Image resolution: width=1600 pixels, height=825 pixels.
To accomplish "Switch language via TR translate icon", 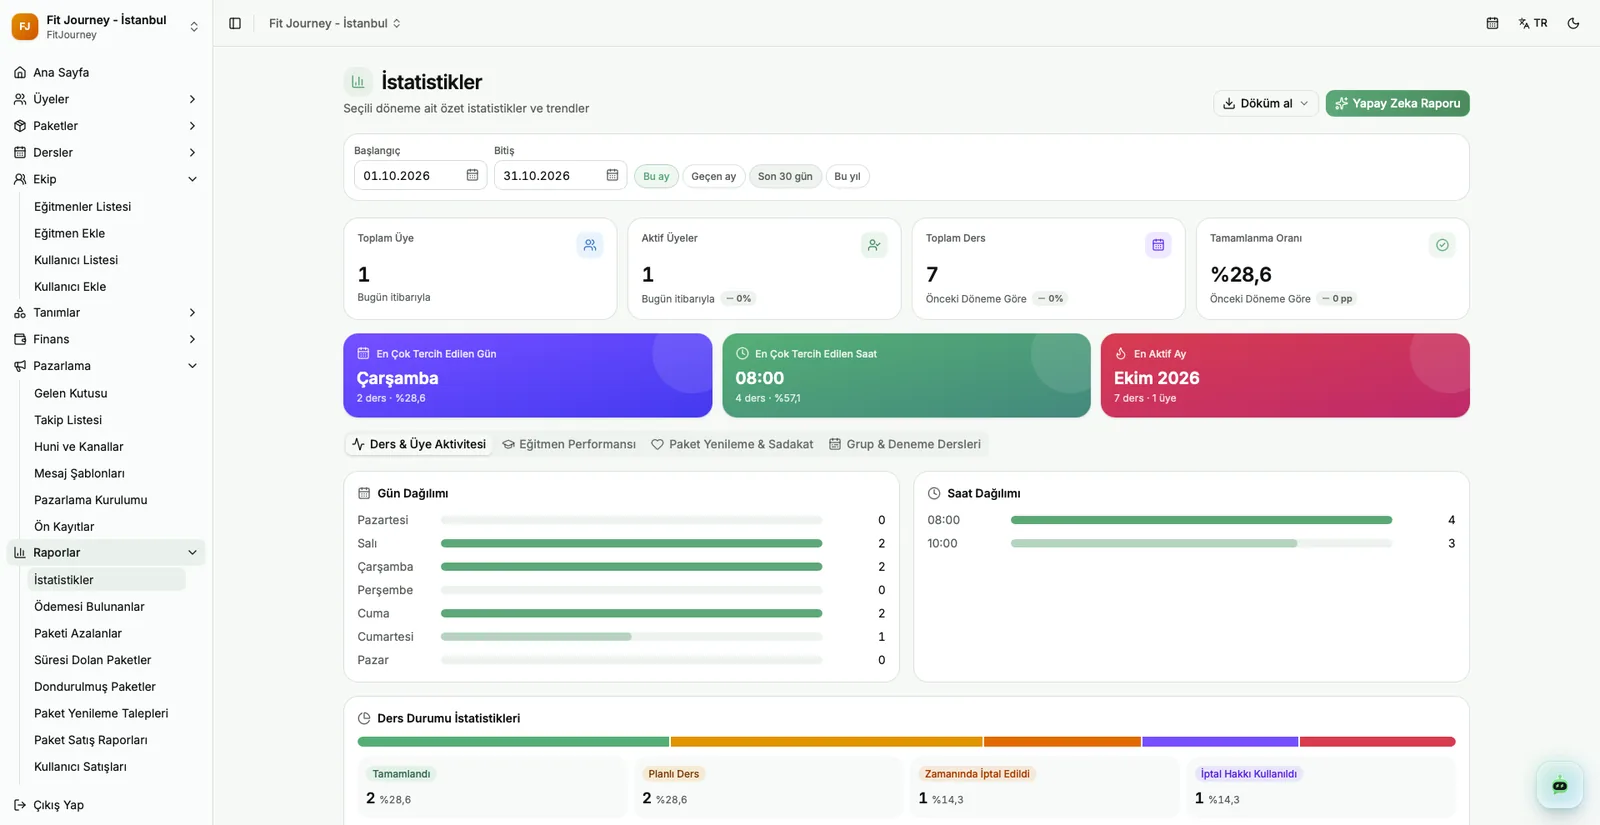I will point(1532,23).
